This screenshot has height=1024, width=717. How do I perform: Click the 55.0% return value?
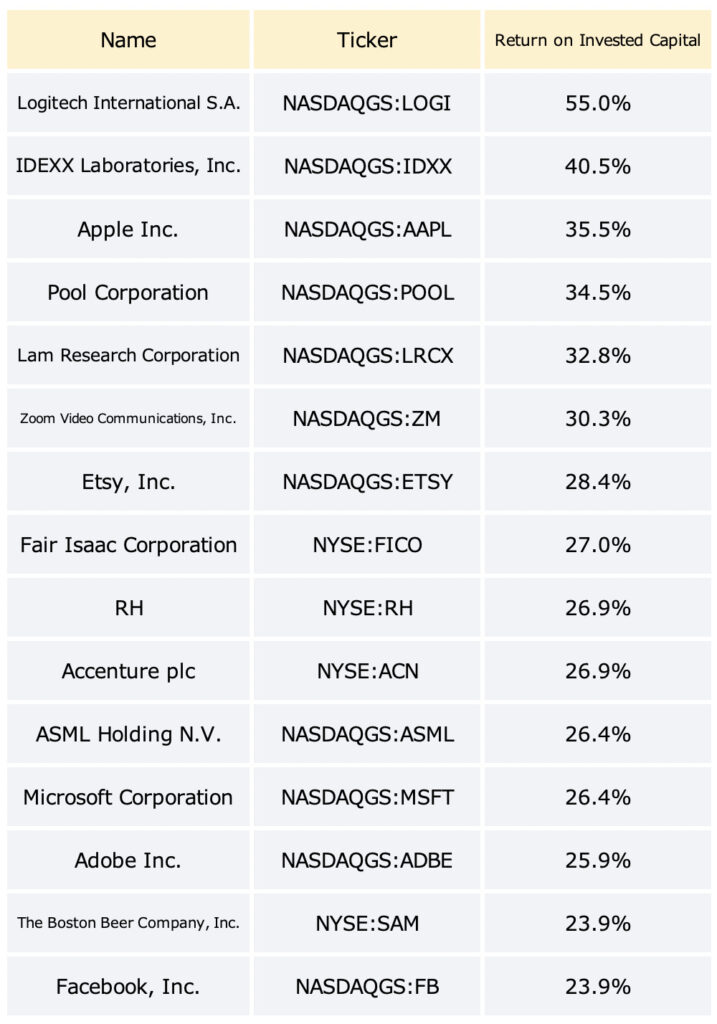click(x=598, y=103)
